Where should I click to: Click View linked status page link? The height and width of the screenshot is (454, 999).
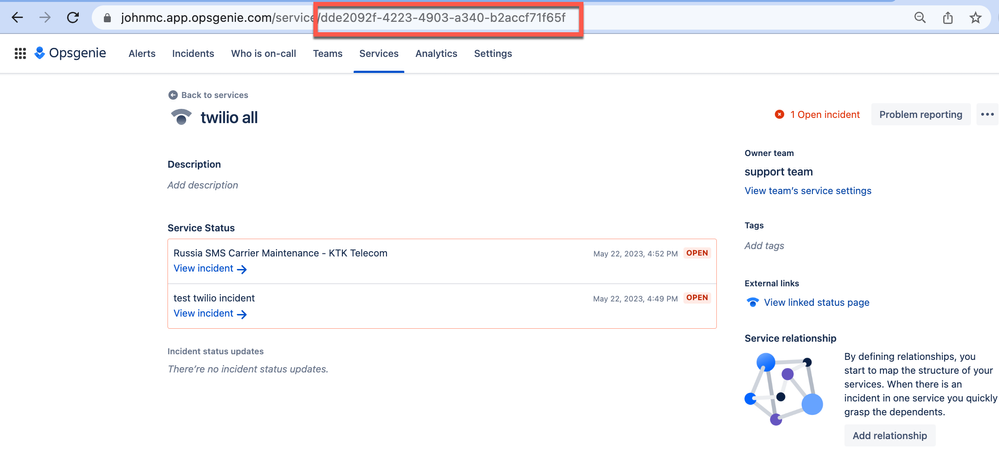pos(816,302)
